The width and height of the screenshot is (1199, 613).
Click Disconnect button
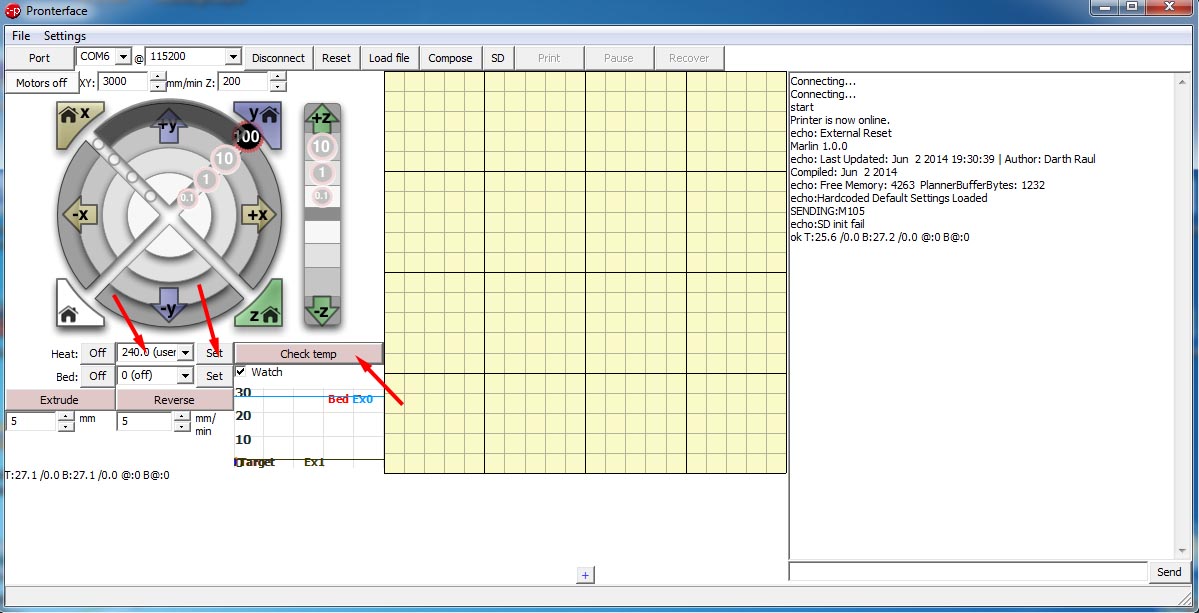[278, 58]
